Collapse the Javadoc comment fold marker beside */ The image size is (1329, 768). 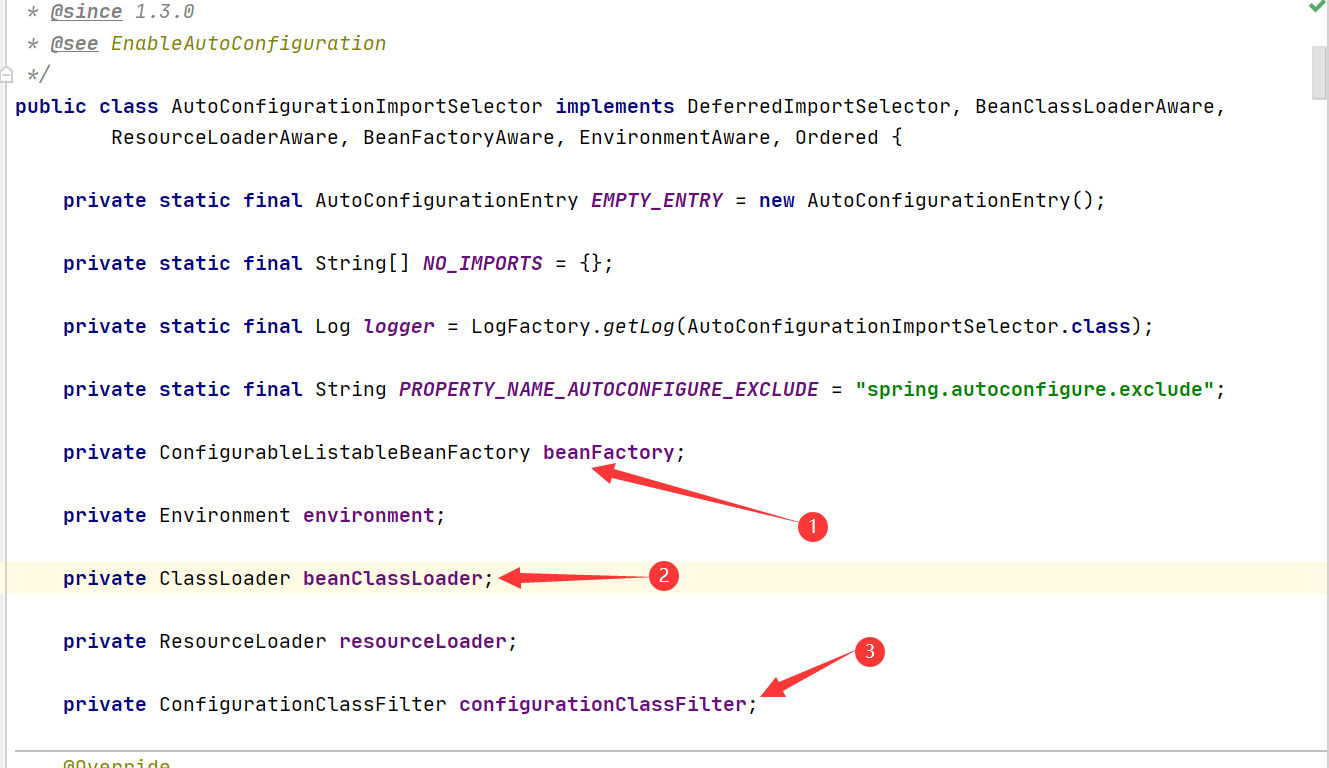point(5,74)
